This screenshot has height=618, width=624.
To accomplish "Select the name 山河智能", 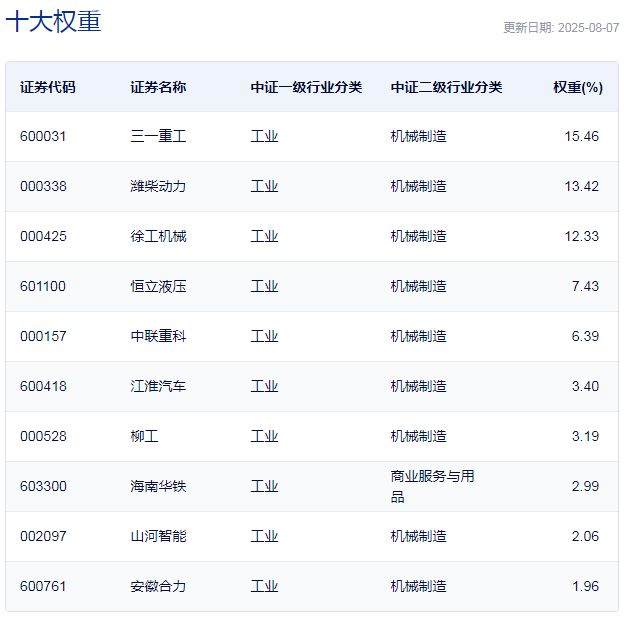I will (158, 536).
